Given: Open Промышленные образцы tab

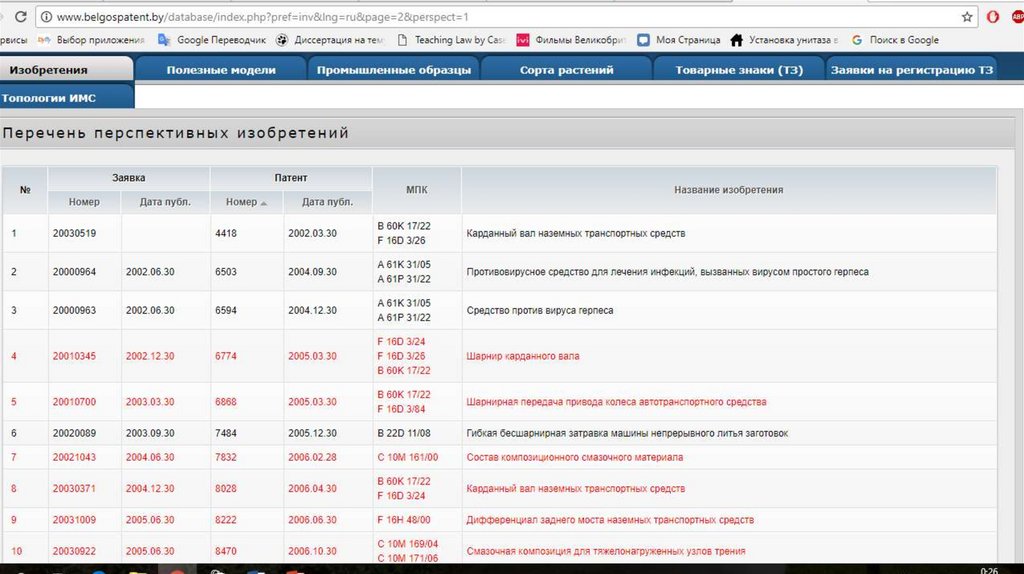Looking at the screenshot, I should pyautogui.click(x=394, y=70).
